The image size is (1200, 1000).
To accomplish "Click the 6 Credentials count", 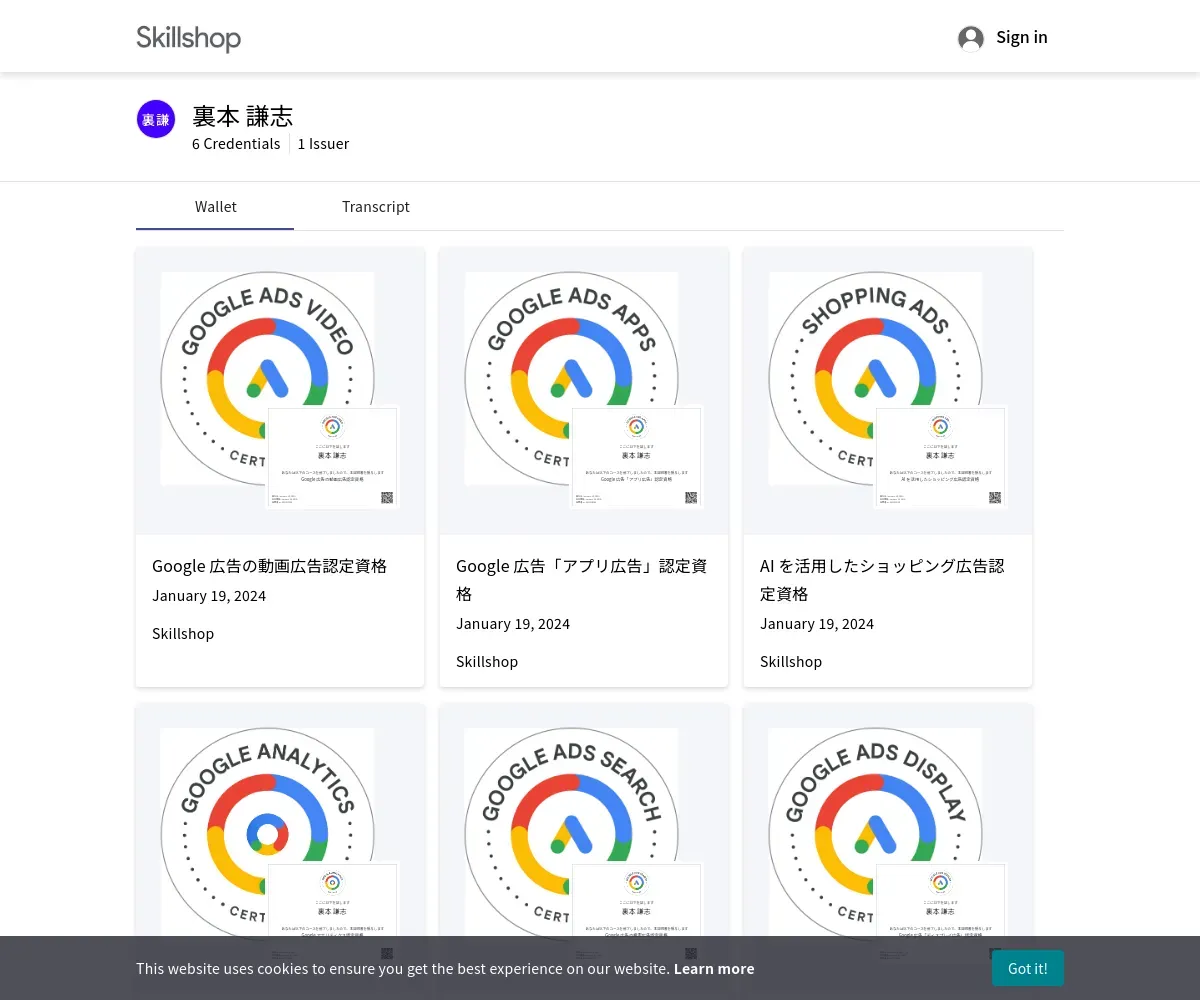I will (236, 144).
